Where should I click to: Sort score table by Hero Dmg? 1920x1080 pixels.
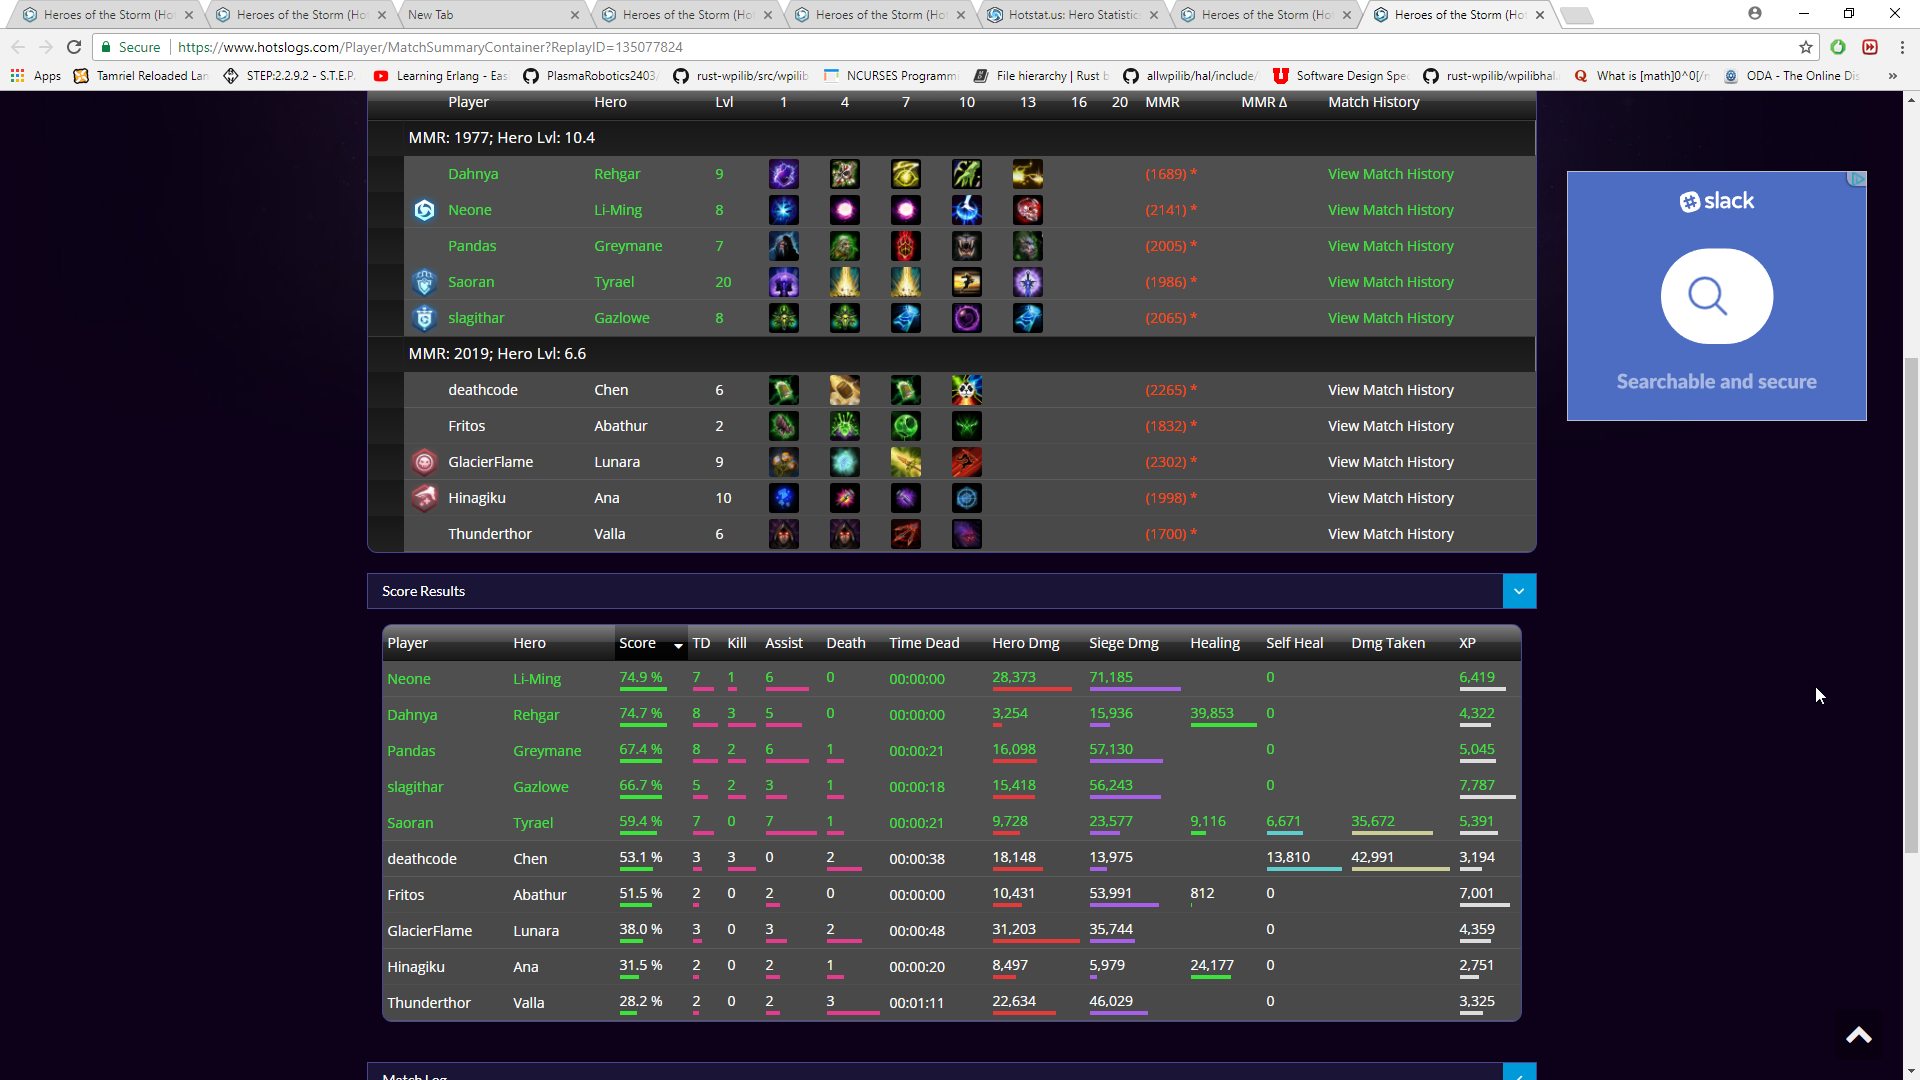pos(1026,643)
